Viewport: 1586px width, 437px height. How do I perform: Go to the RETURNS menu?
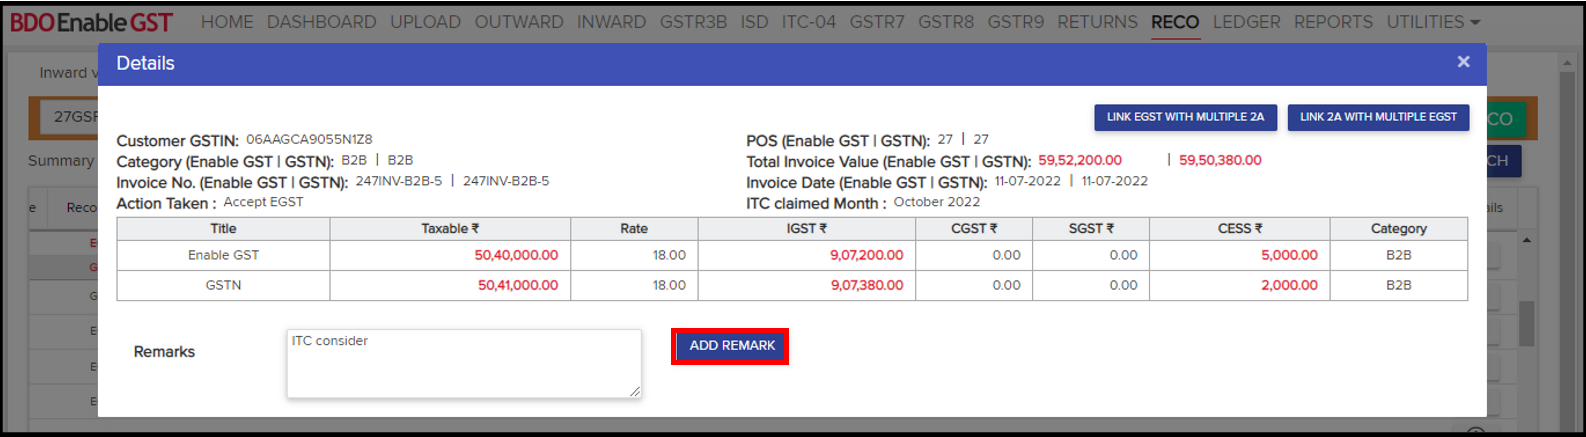(x=1097, y=22)
